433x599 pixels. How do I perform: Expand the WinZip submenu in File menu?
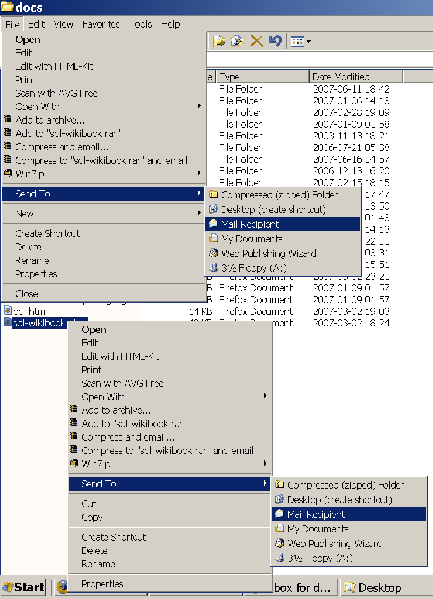(104, 173)
